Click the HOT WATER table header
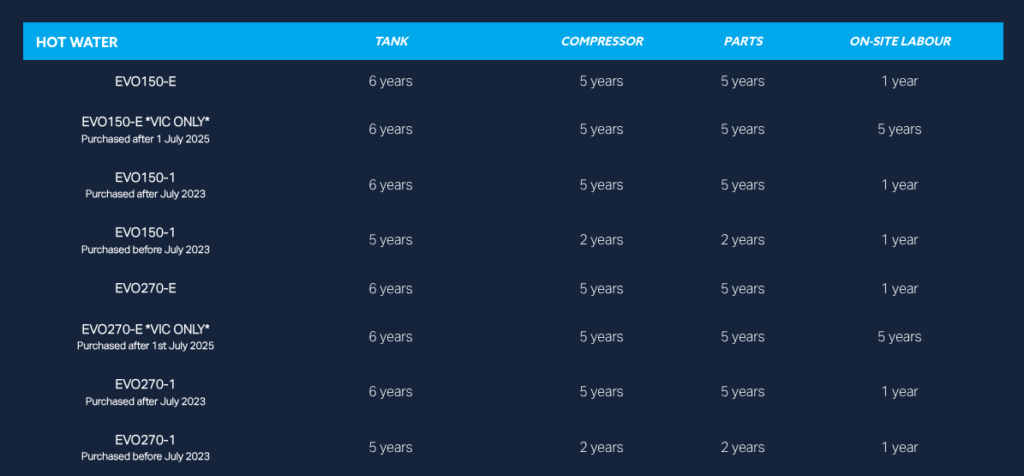The width and height of the screenshot is (1024, 476). (x=77, y=42)
